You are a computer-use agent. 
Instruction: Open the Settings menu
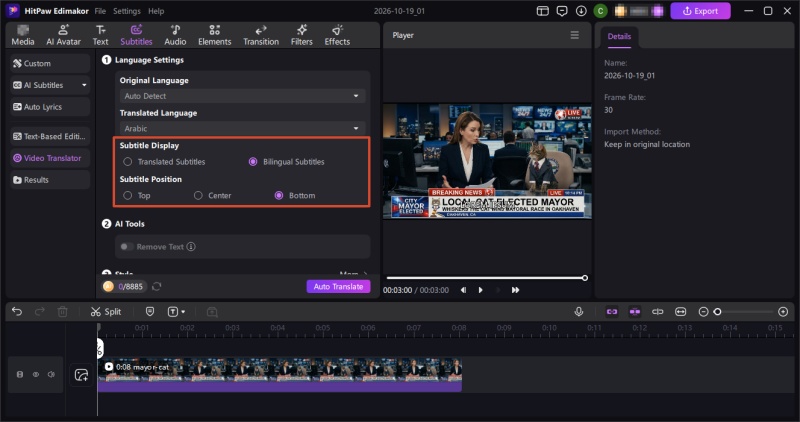tap(127, 11)
